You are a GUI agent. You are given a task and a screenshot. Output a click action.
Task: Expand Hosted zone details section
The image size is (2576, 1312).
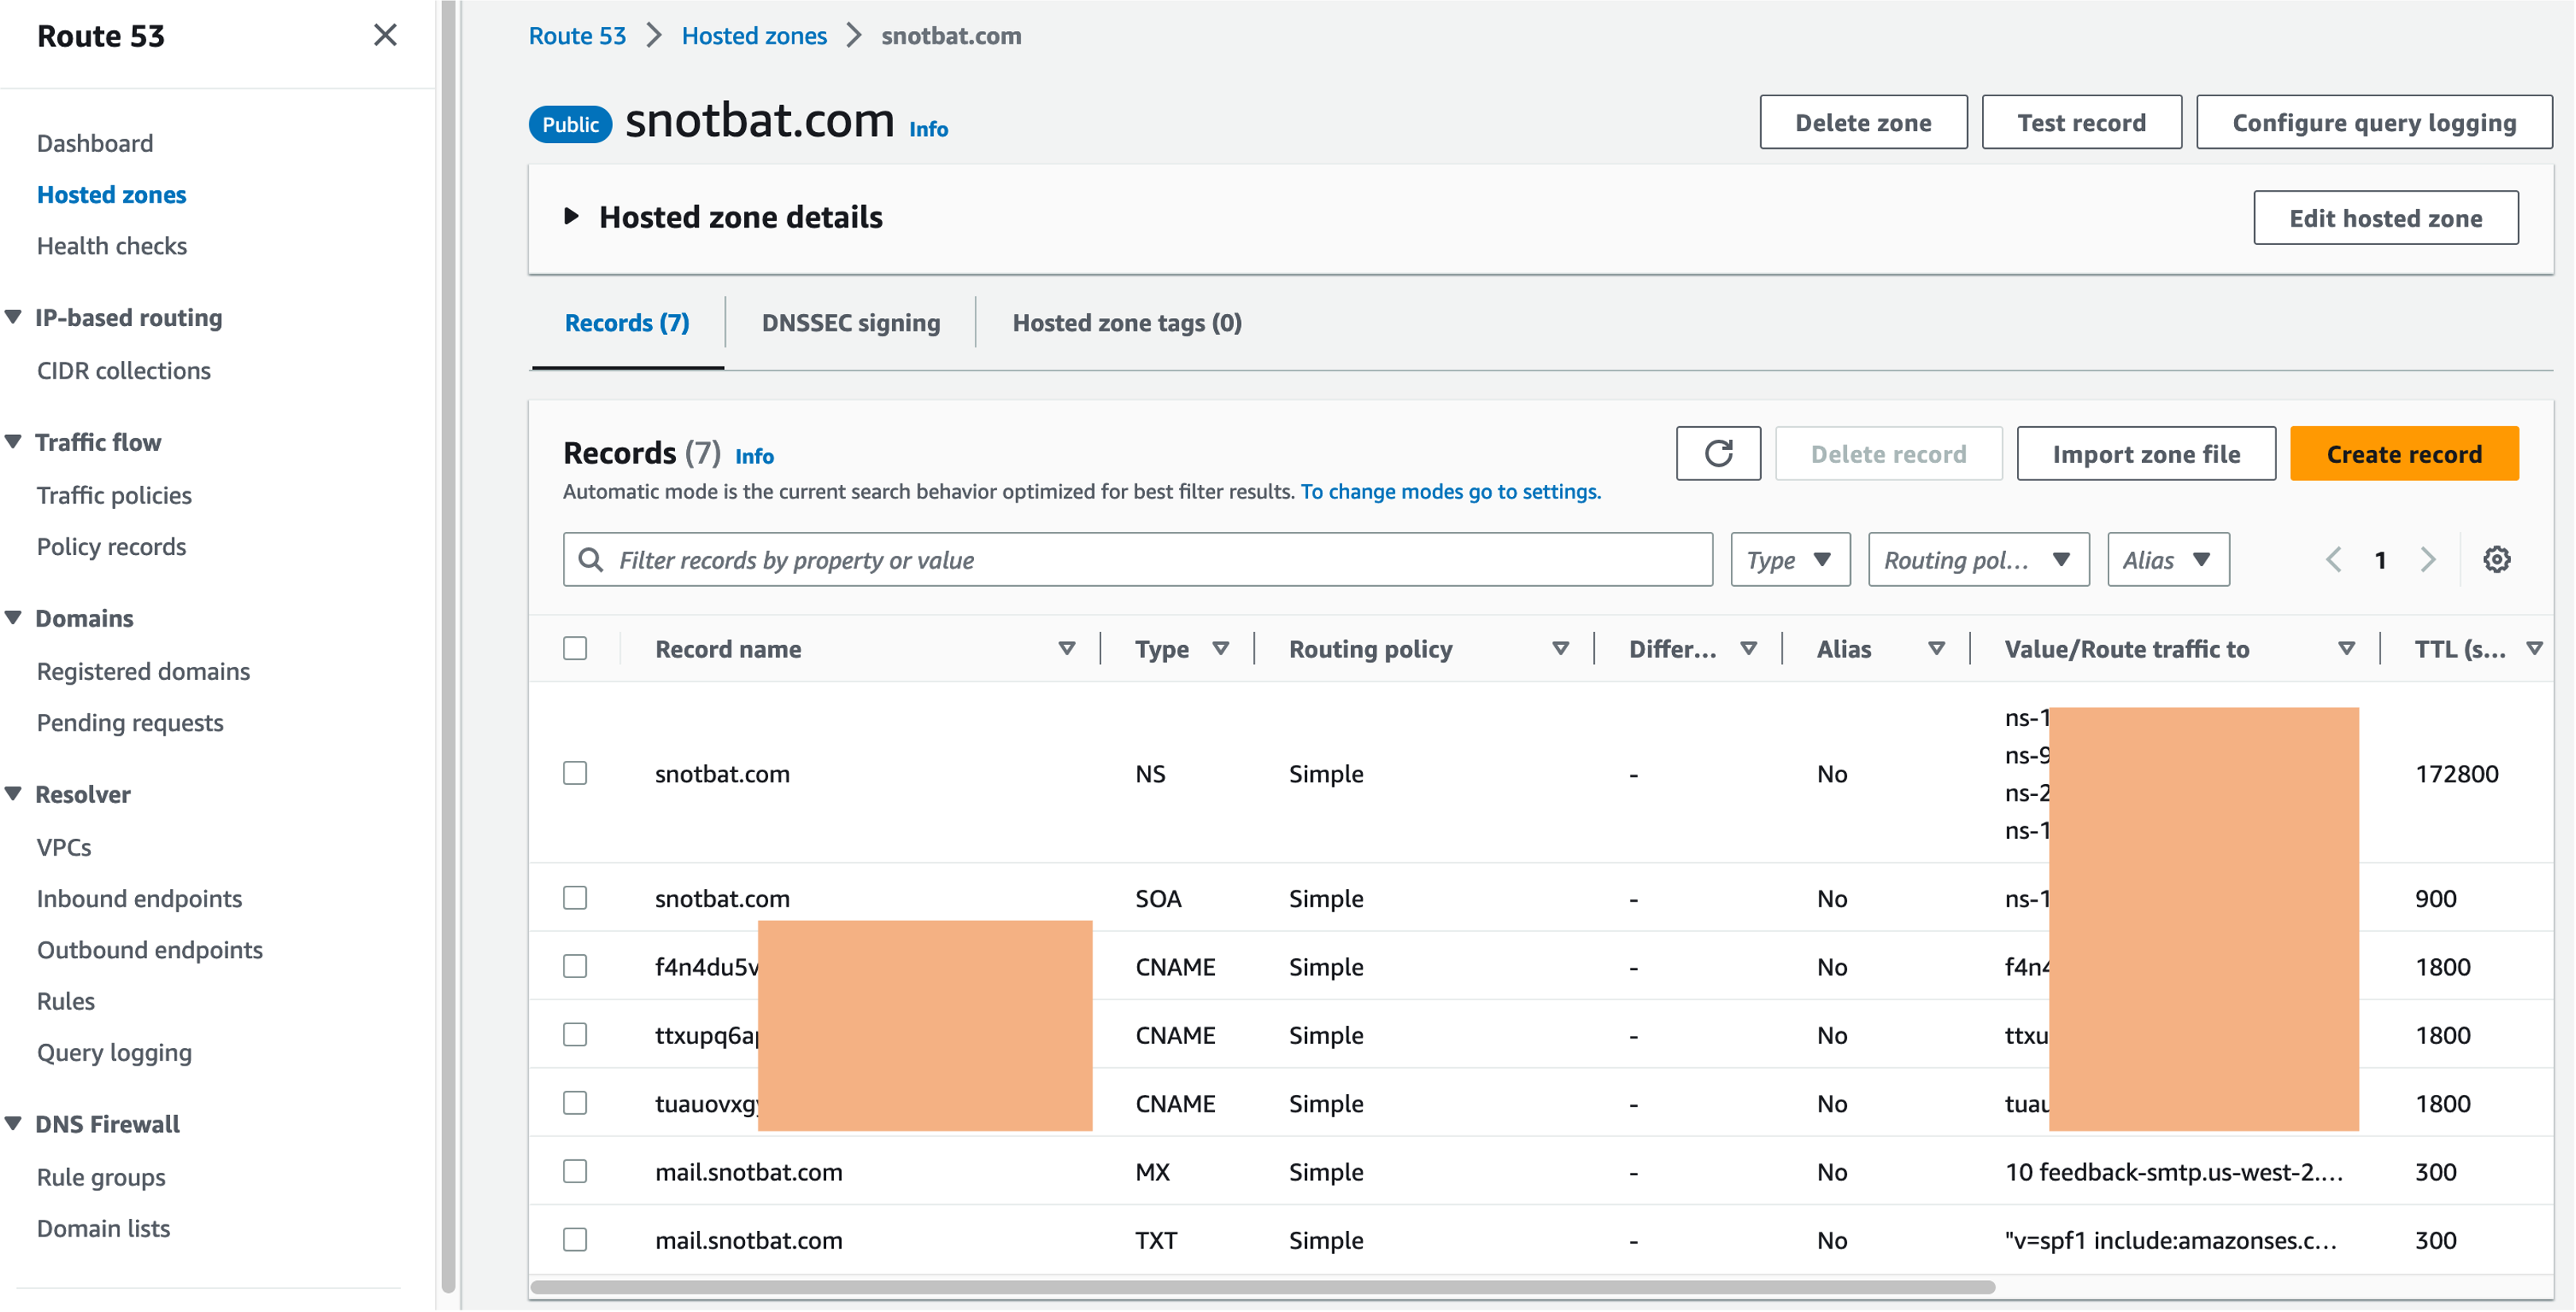(x=571, y=217)
